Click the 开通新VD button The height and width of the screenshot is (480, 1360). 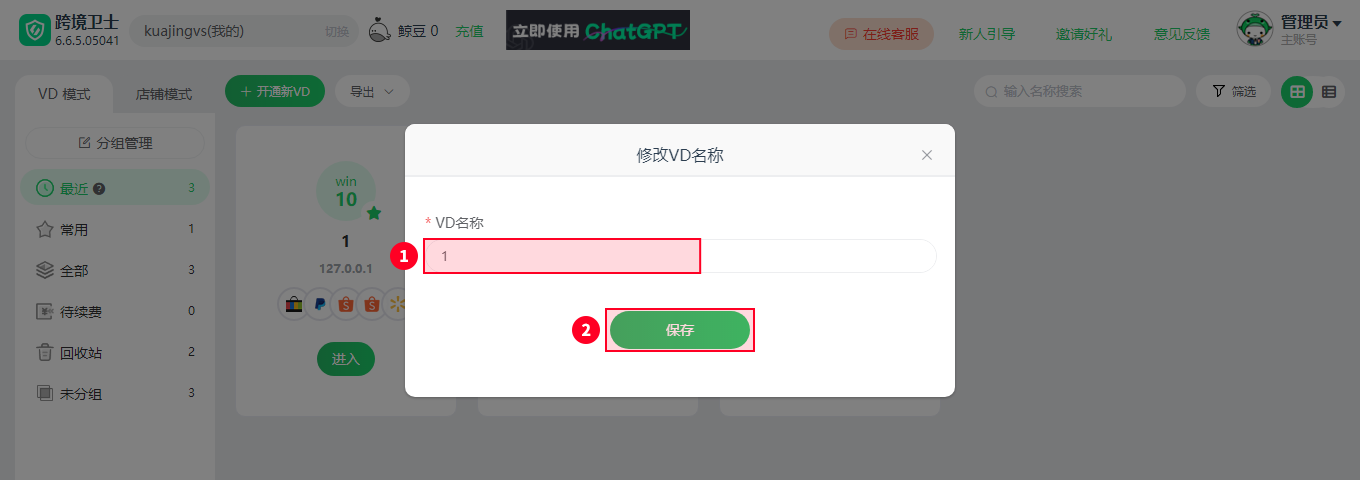275,91
